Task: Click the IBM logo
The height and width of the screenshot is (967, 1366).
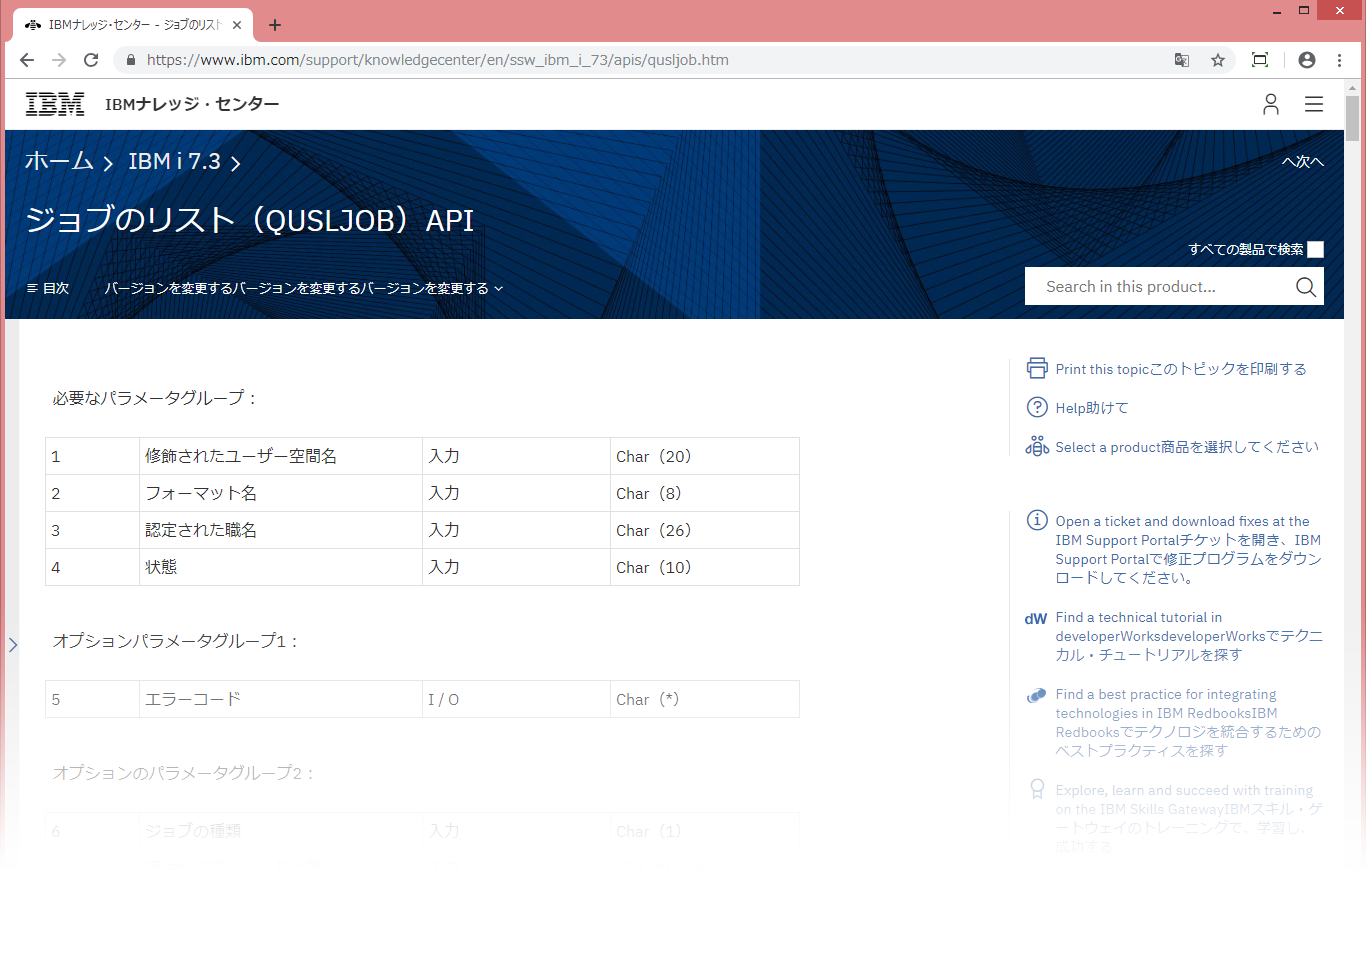Action: click(x=55, y=104)
